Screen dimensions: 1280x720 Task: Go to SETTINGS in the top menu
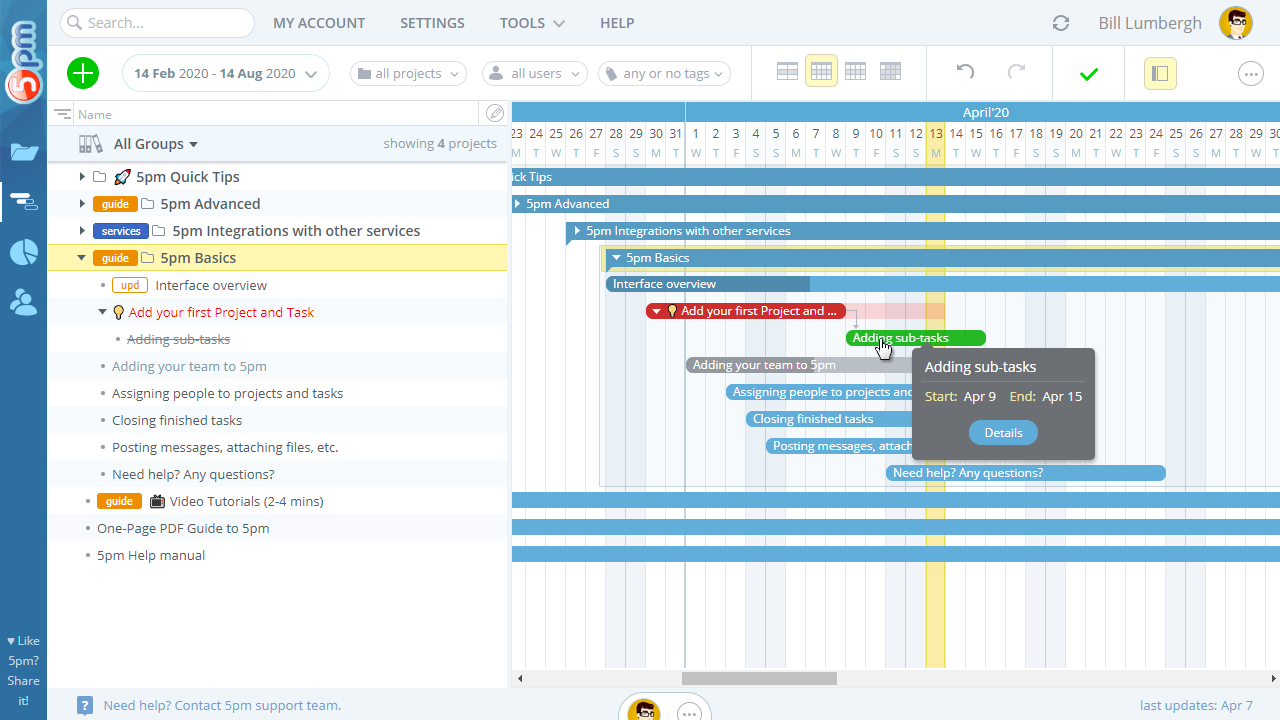432,22
